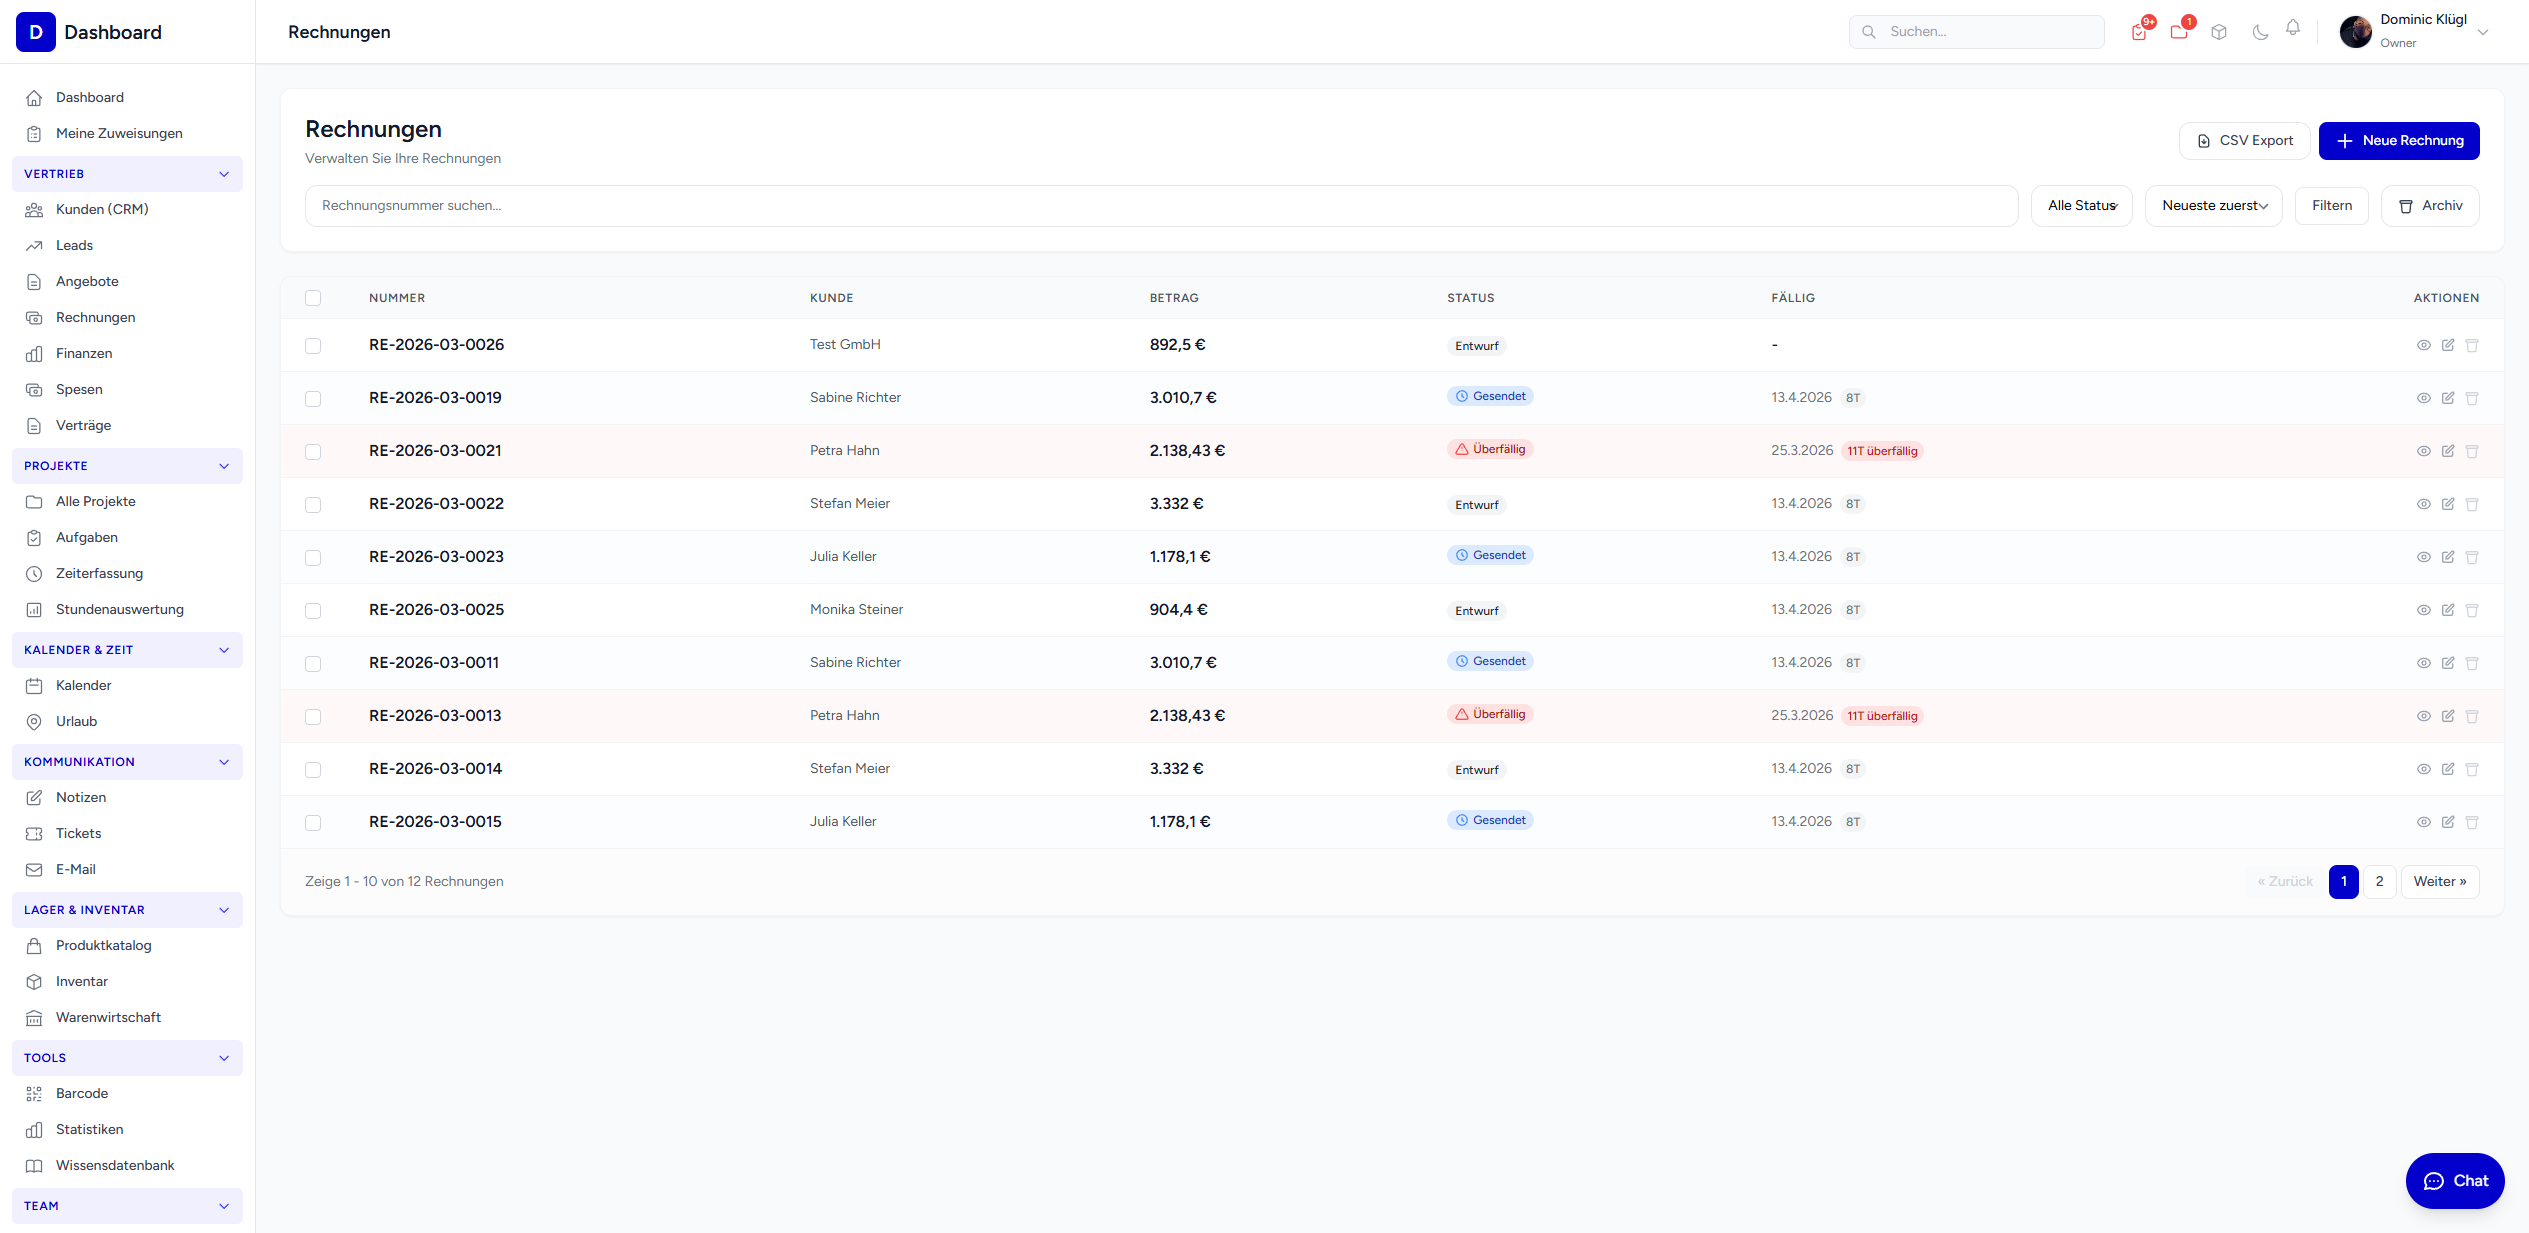This screenshot has width=2529, height=1233.
Task: Open the blue Chat bubble
Action: (x=2454, y=1180)
